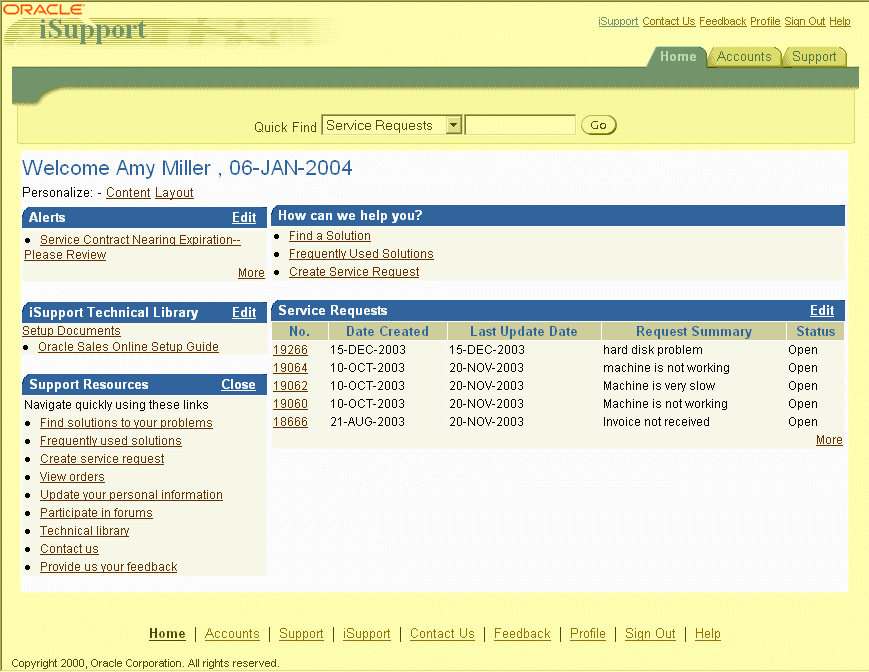This screenshot has width=869, height=672.
Task: Open service request 19266
Action: tap(290, 350)
